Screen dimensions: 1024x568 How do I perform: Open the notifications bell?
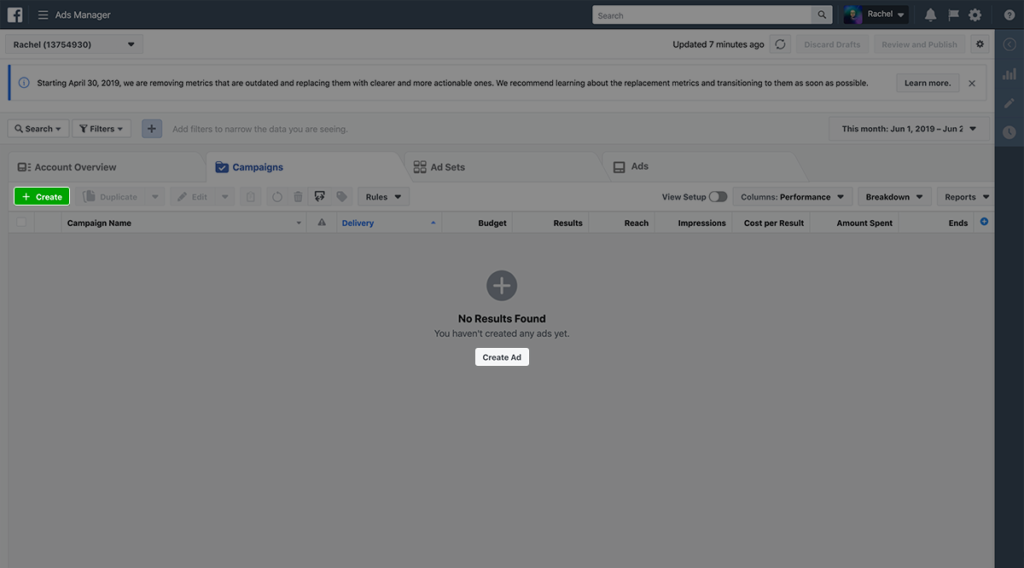tap(930, 15)
